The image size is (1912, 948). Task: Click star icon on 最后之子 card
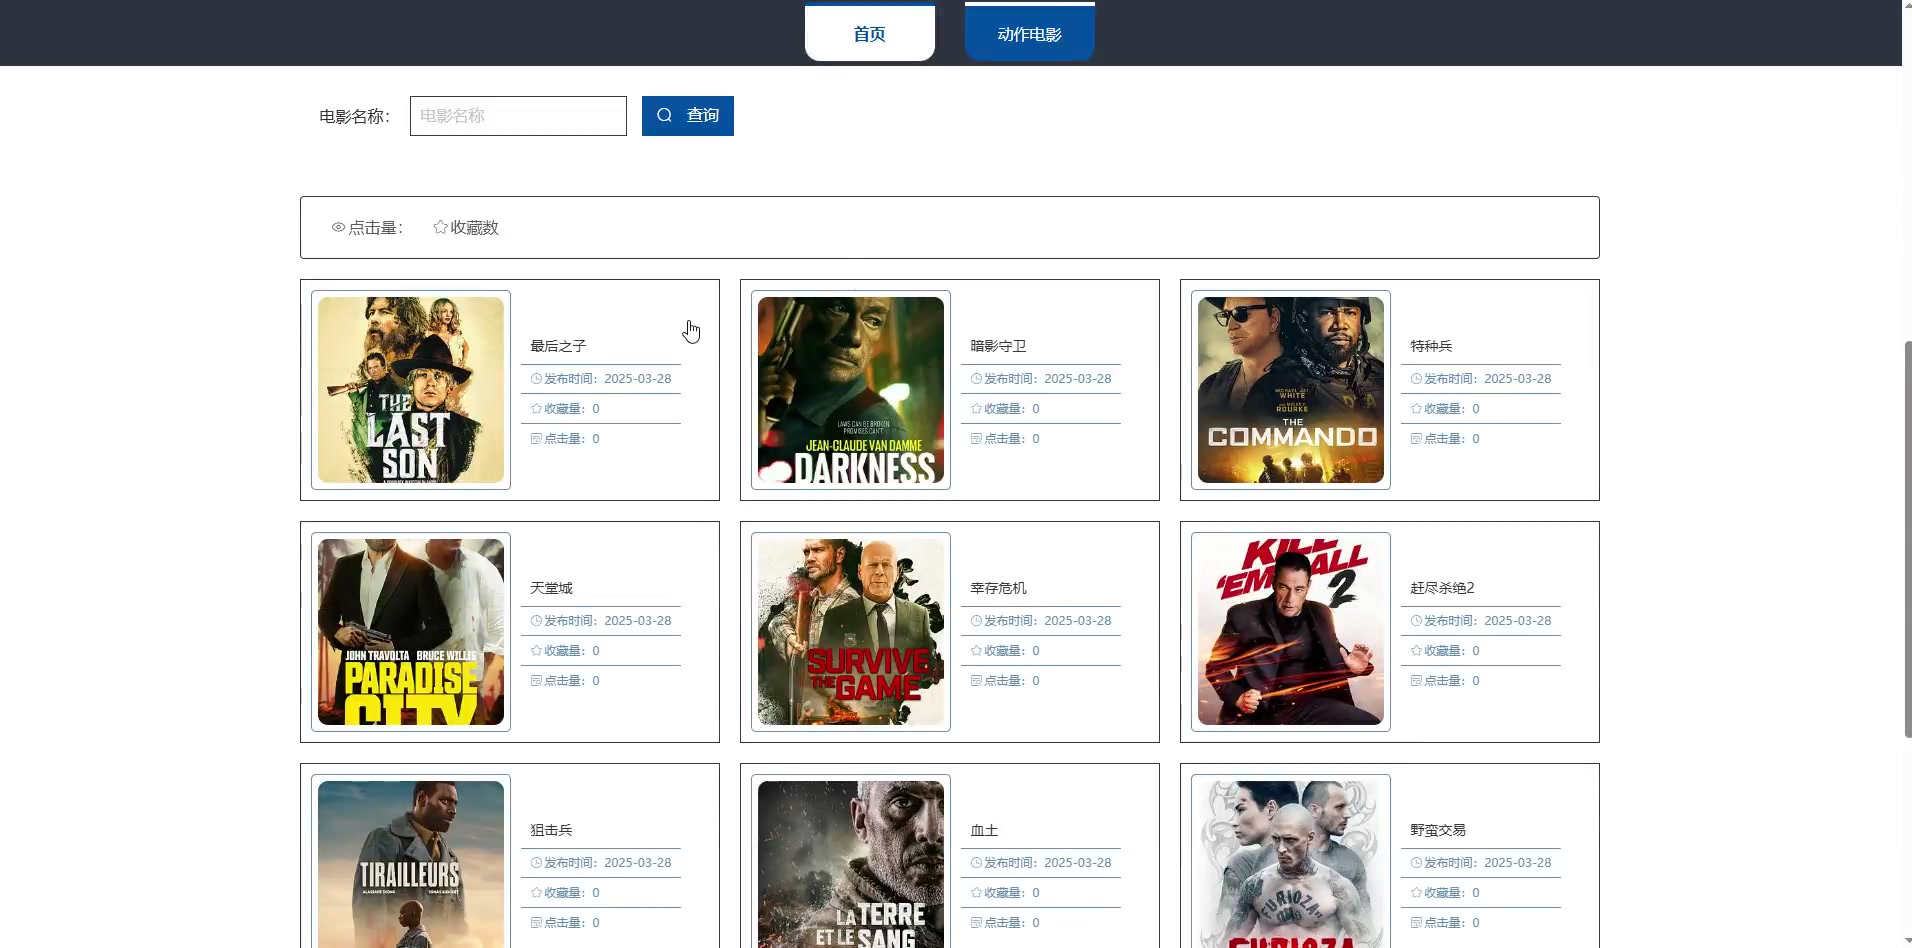[536, 409]
